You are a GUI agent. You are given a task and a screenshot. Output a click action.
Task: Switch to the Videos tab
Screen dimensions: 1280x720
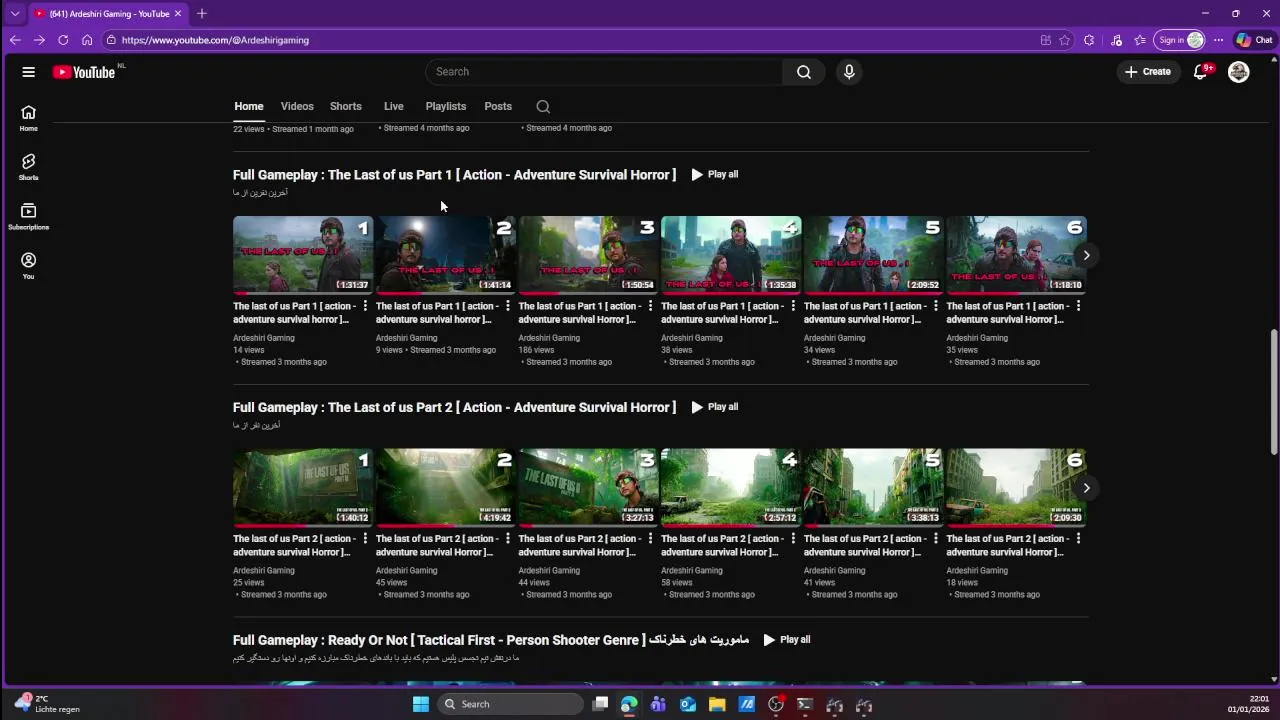point(297,106)
